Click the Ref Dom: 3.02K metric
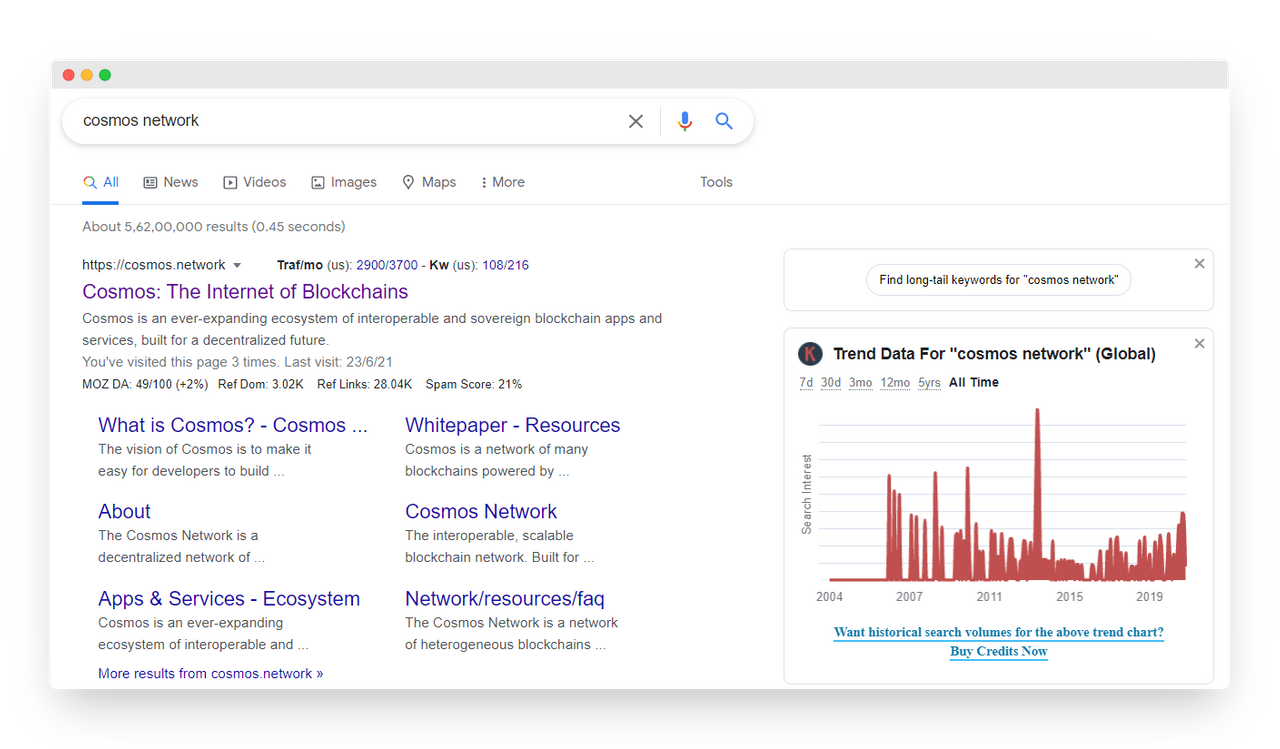 [261, 385]
